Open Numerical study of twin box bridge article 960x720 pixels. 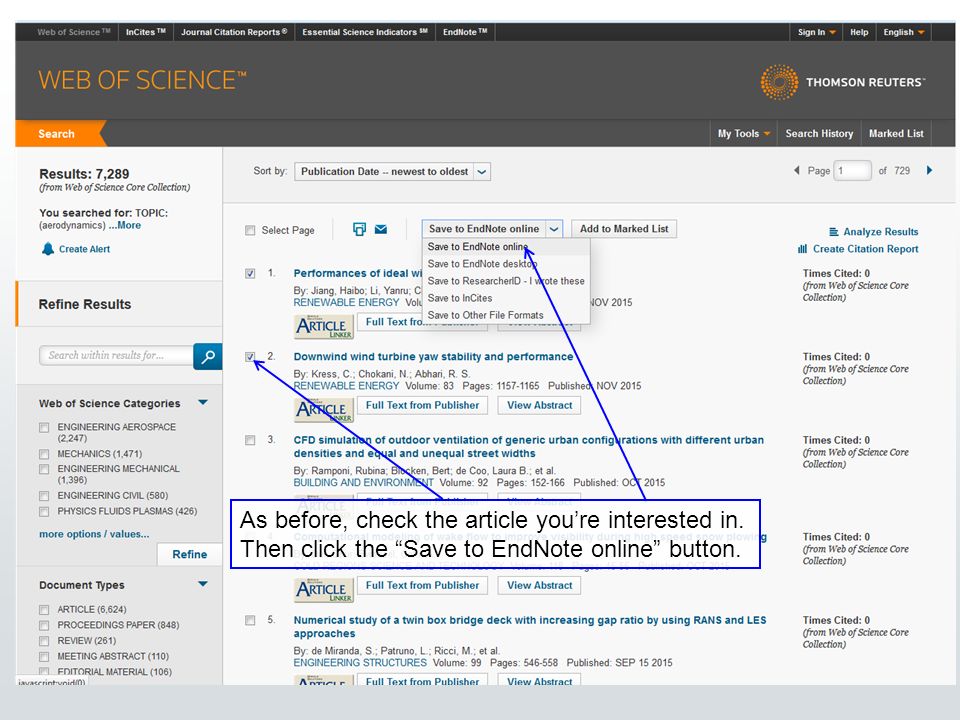tap(530, 626)
